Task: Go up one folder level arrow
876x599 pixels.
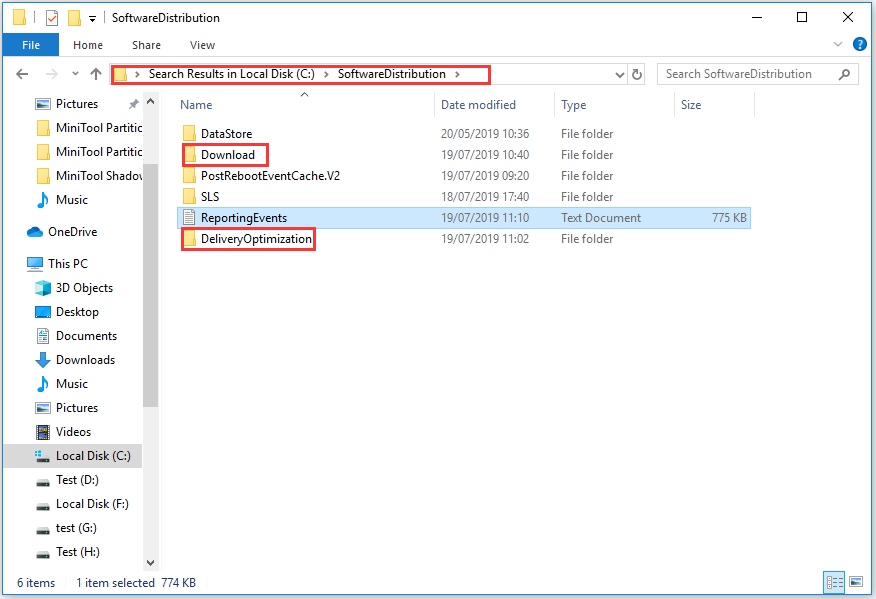Action: tap(96, 74)
